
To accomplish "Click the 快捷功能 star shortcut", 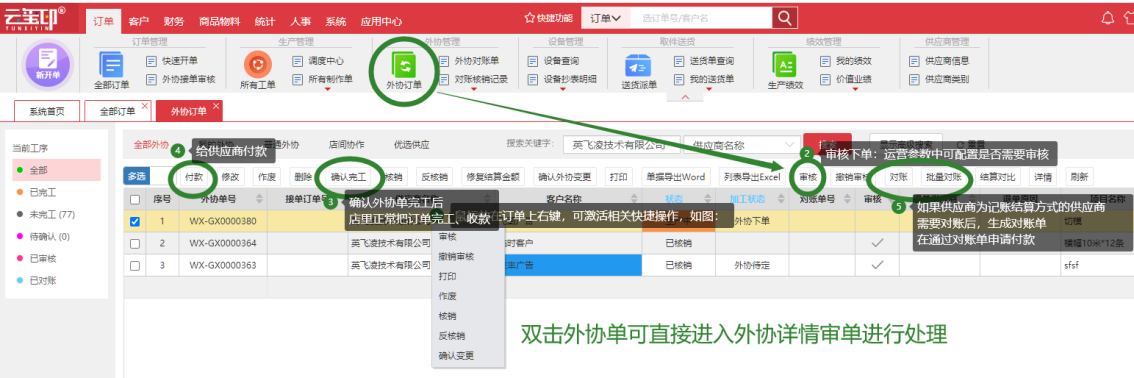I will (x=549, y=17).
